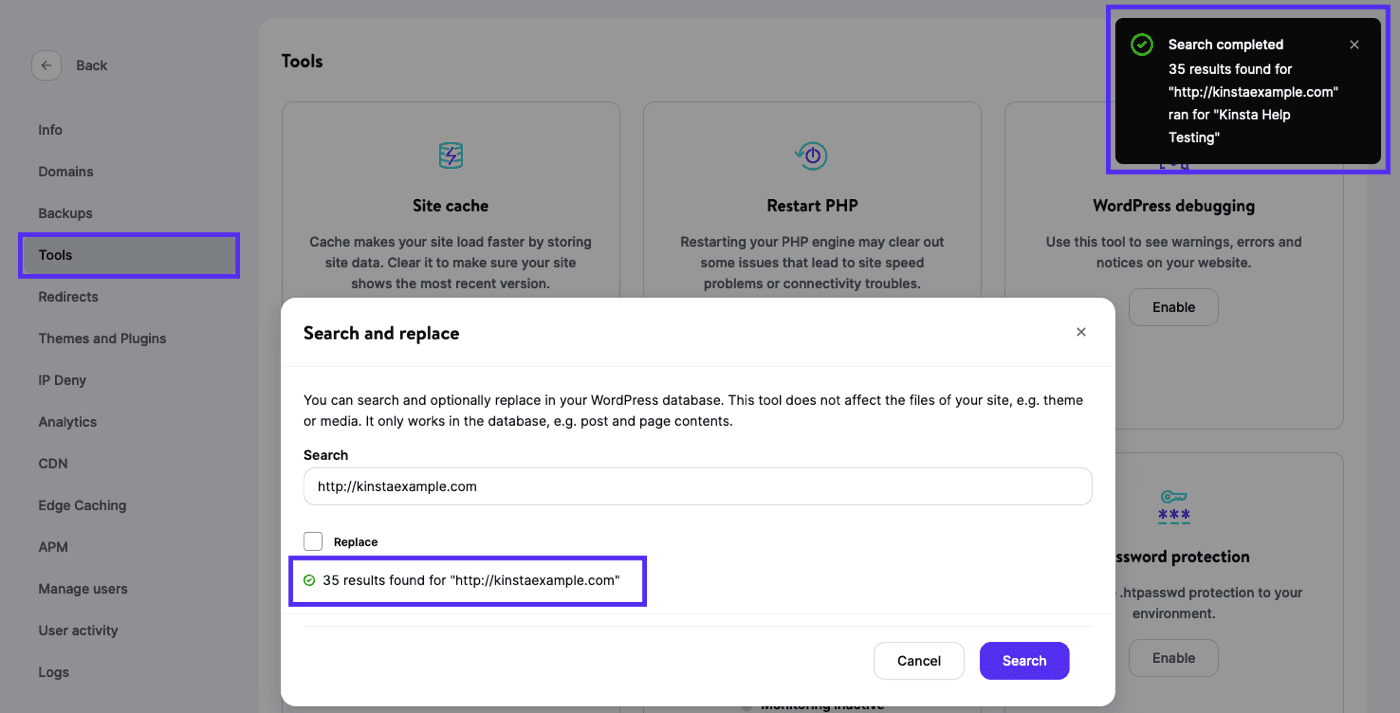This screenshot has width=1400, height=713.
Task: Click green success icon beside 35 results
Action: [309, 580]
